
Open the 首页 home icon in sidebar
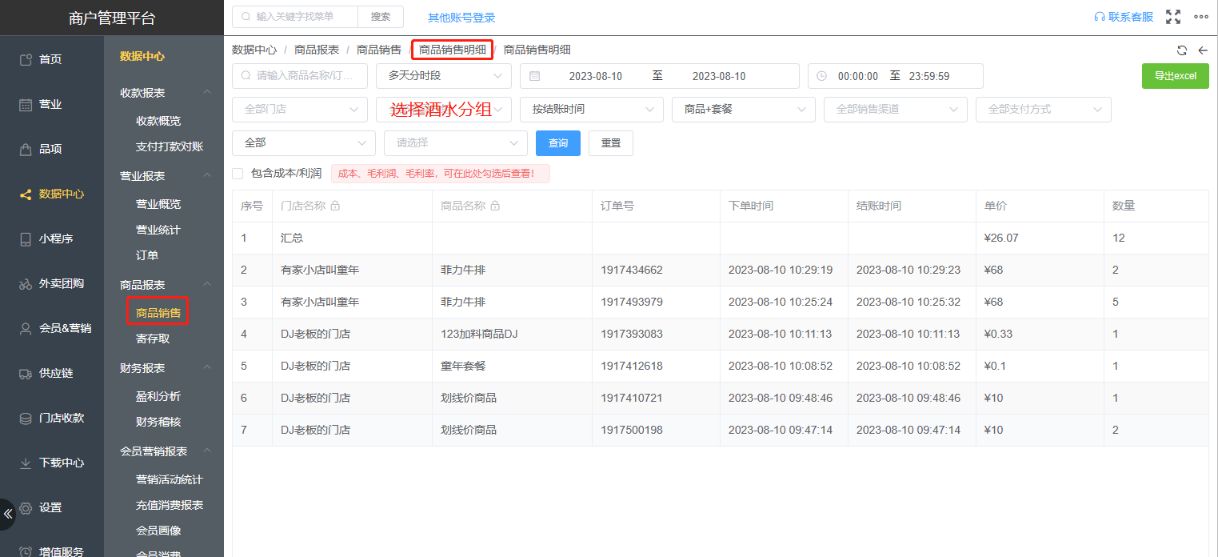pyautogui.click(x=26, y=60)
